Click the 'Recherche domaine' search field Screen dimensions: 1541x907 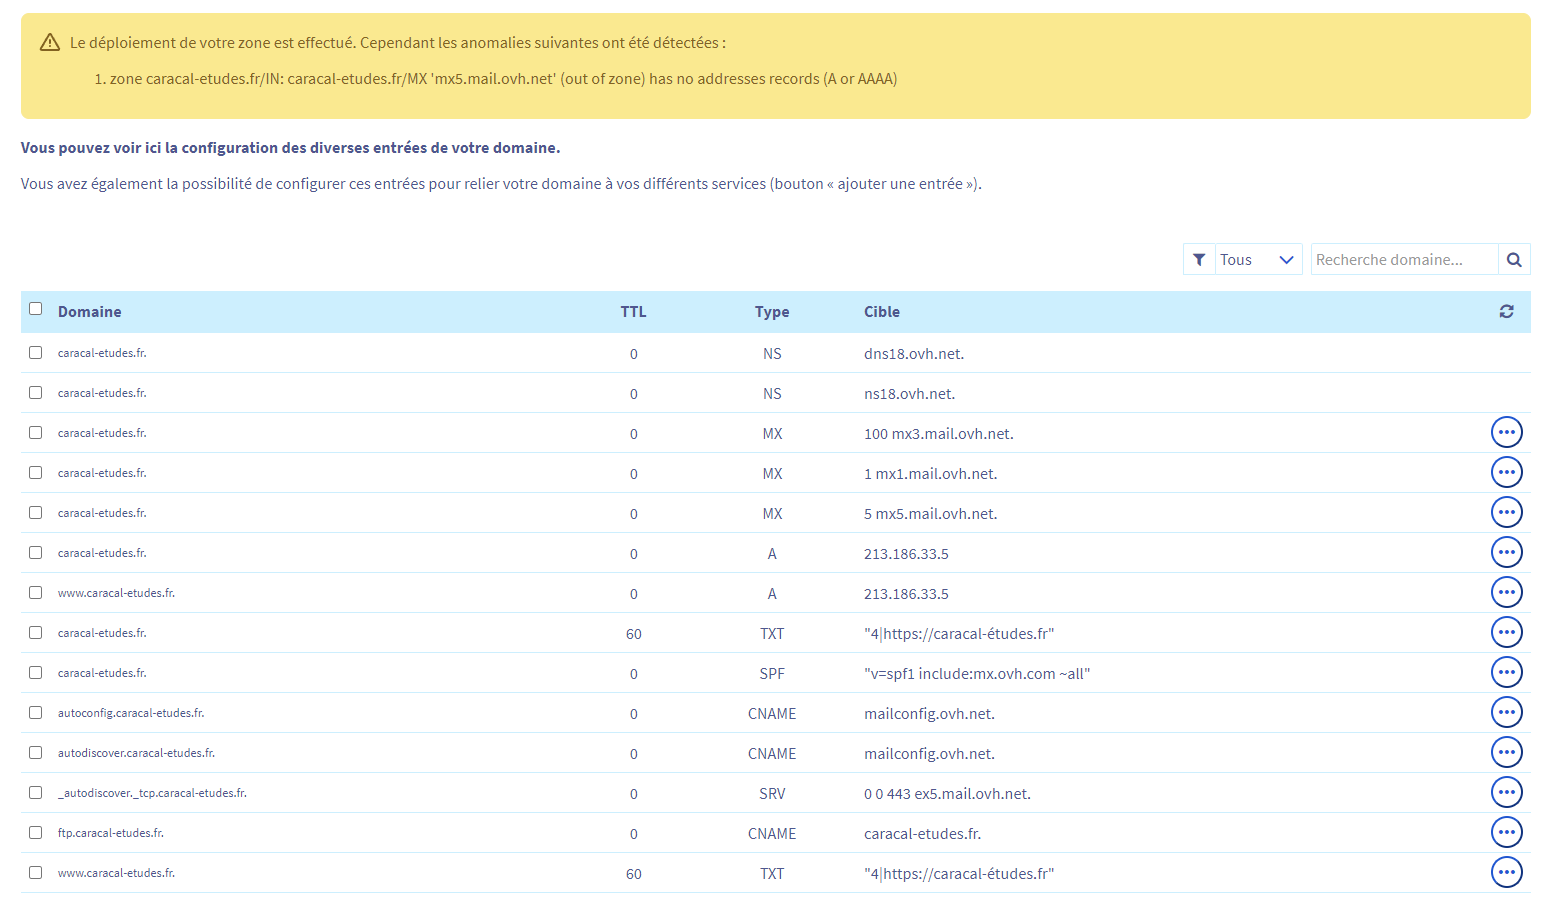(1403, 260)
